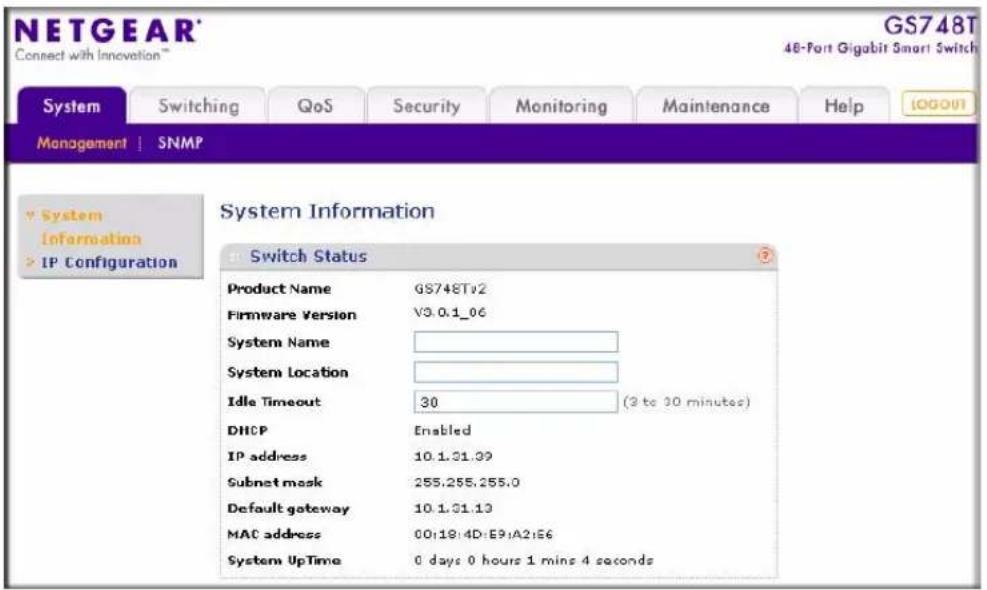Screen dimensions: 987x590
Task: Open IP Configuration in sidebar
Action: point(109,262)
